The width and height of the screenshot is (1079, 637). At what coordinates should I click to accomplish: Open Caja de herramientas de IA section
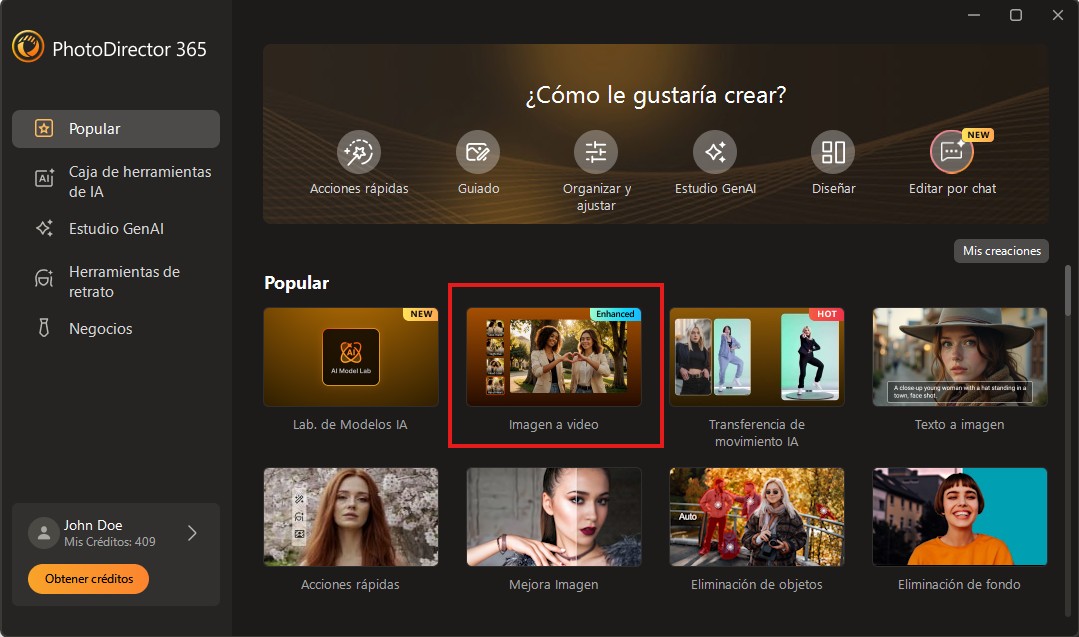(x=116, y=182)
